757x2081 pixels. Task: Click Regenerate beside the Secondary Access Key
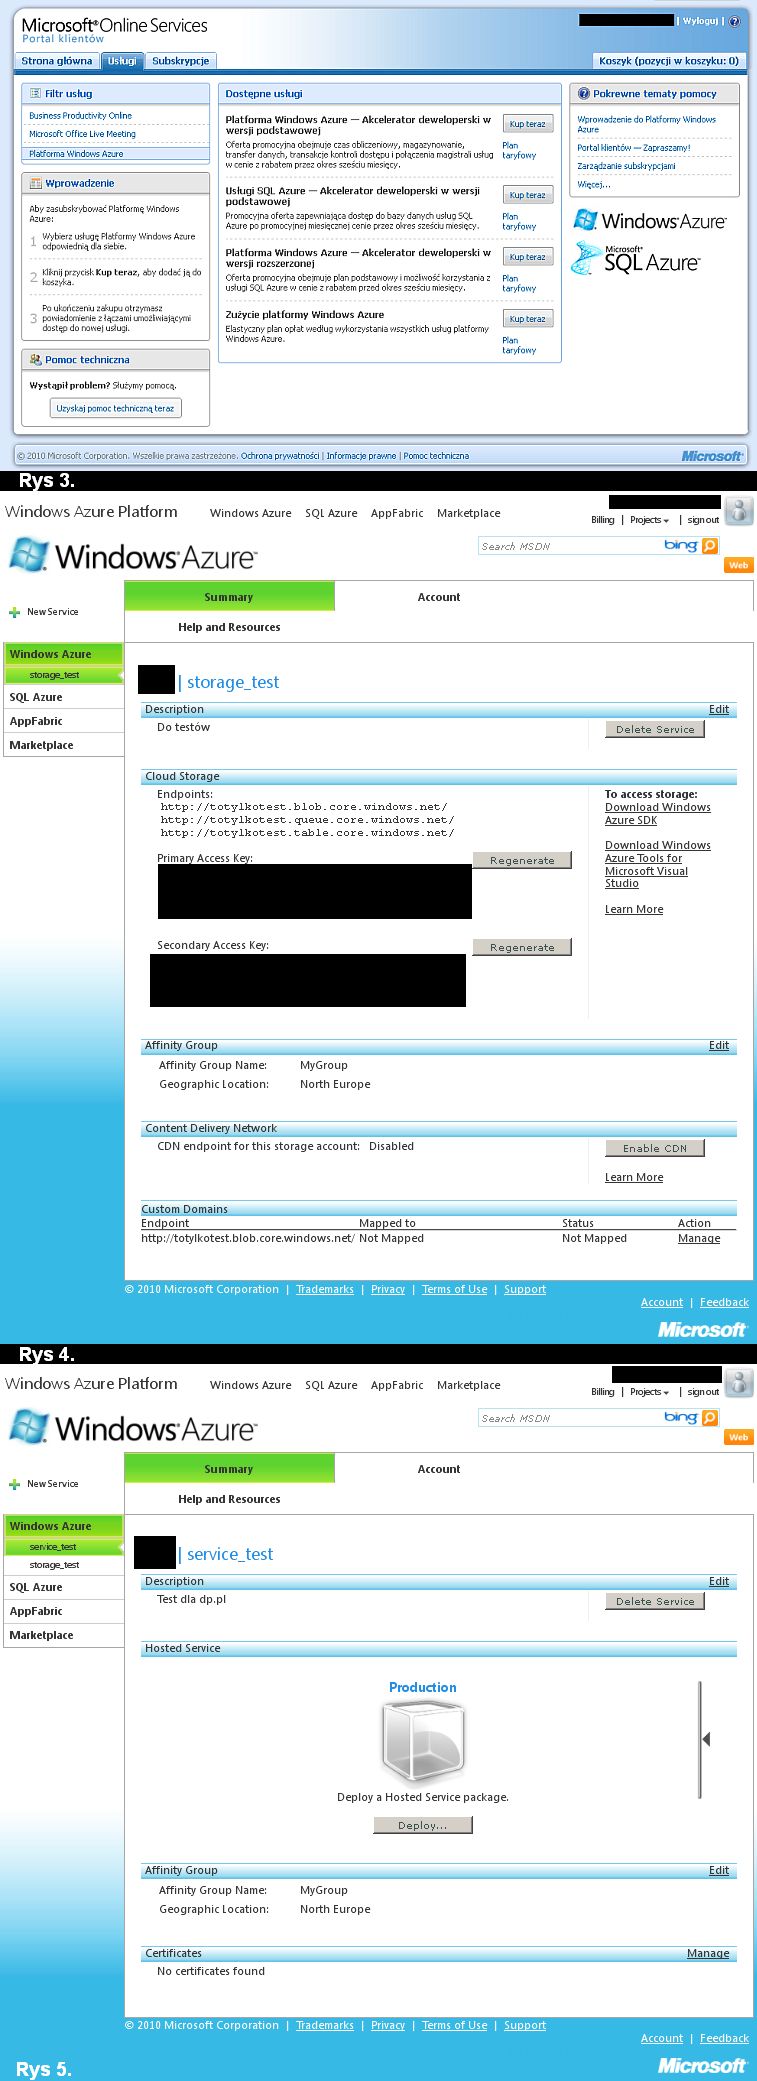(522, 947)
